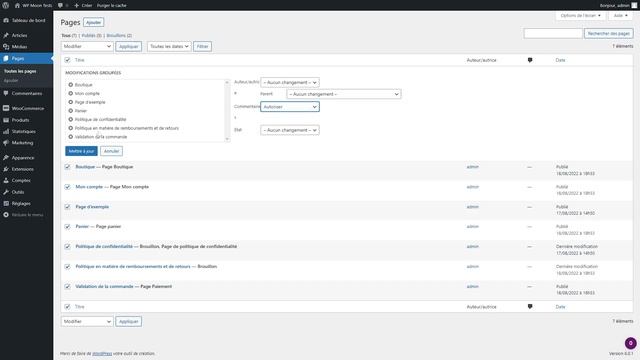Uncheck the Mon compte row checkbox
640x360 pixels.
[67, 187]
